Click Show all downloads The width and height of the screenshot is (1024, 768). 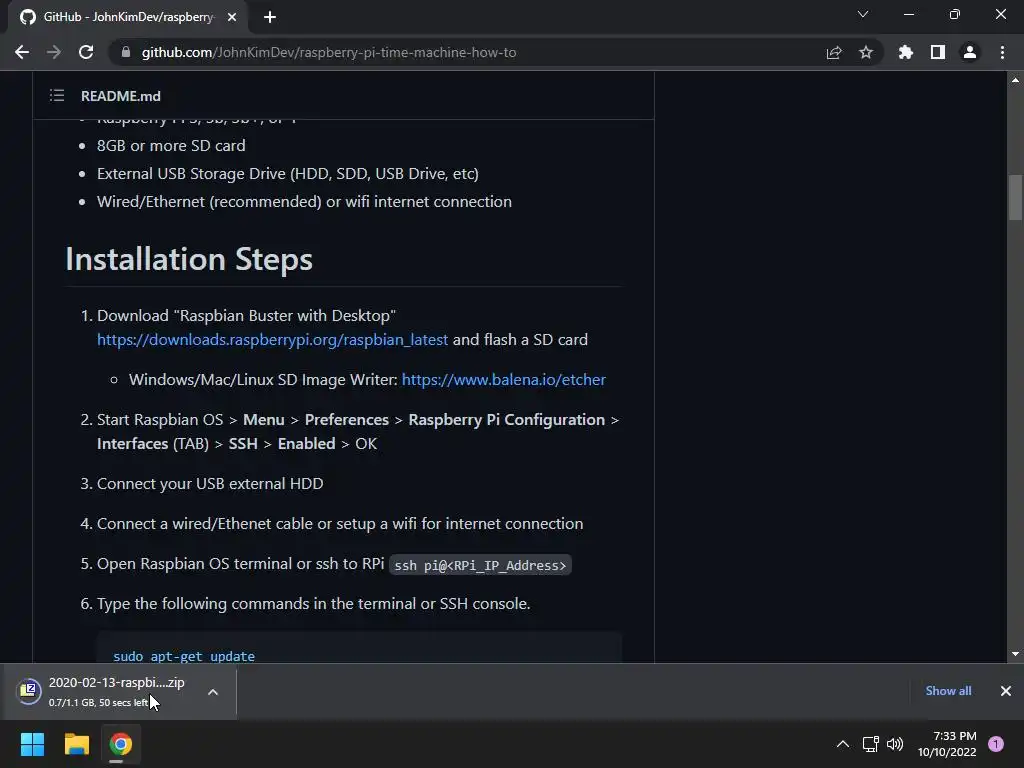pos(948,691)
